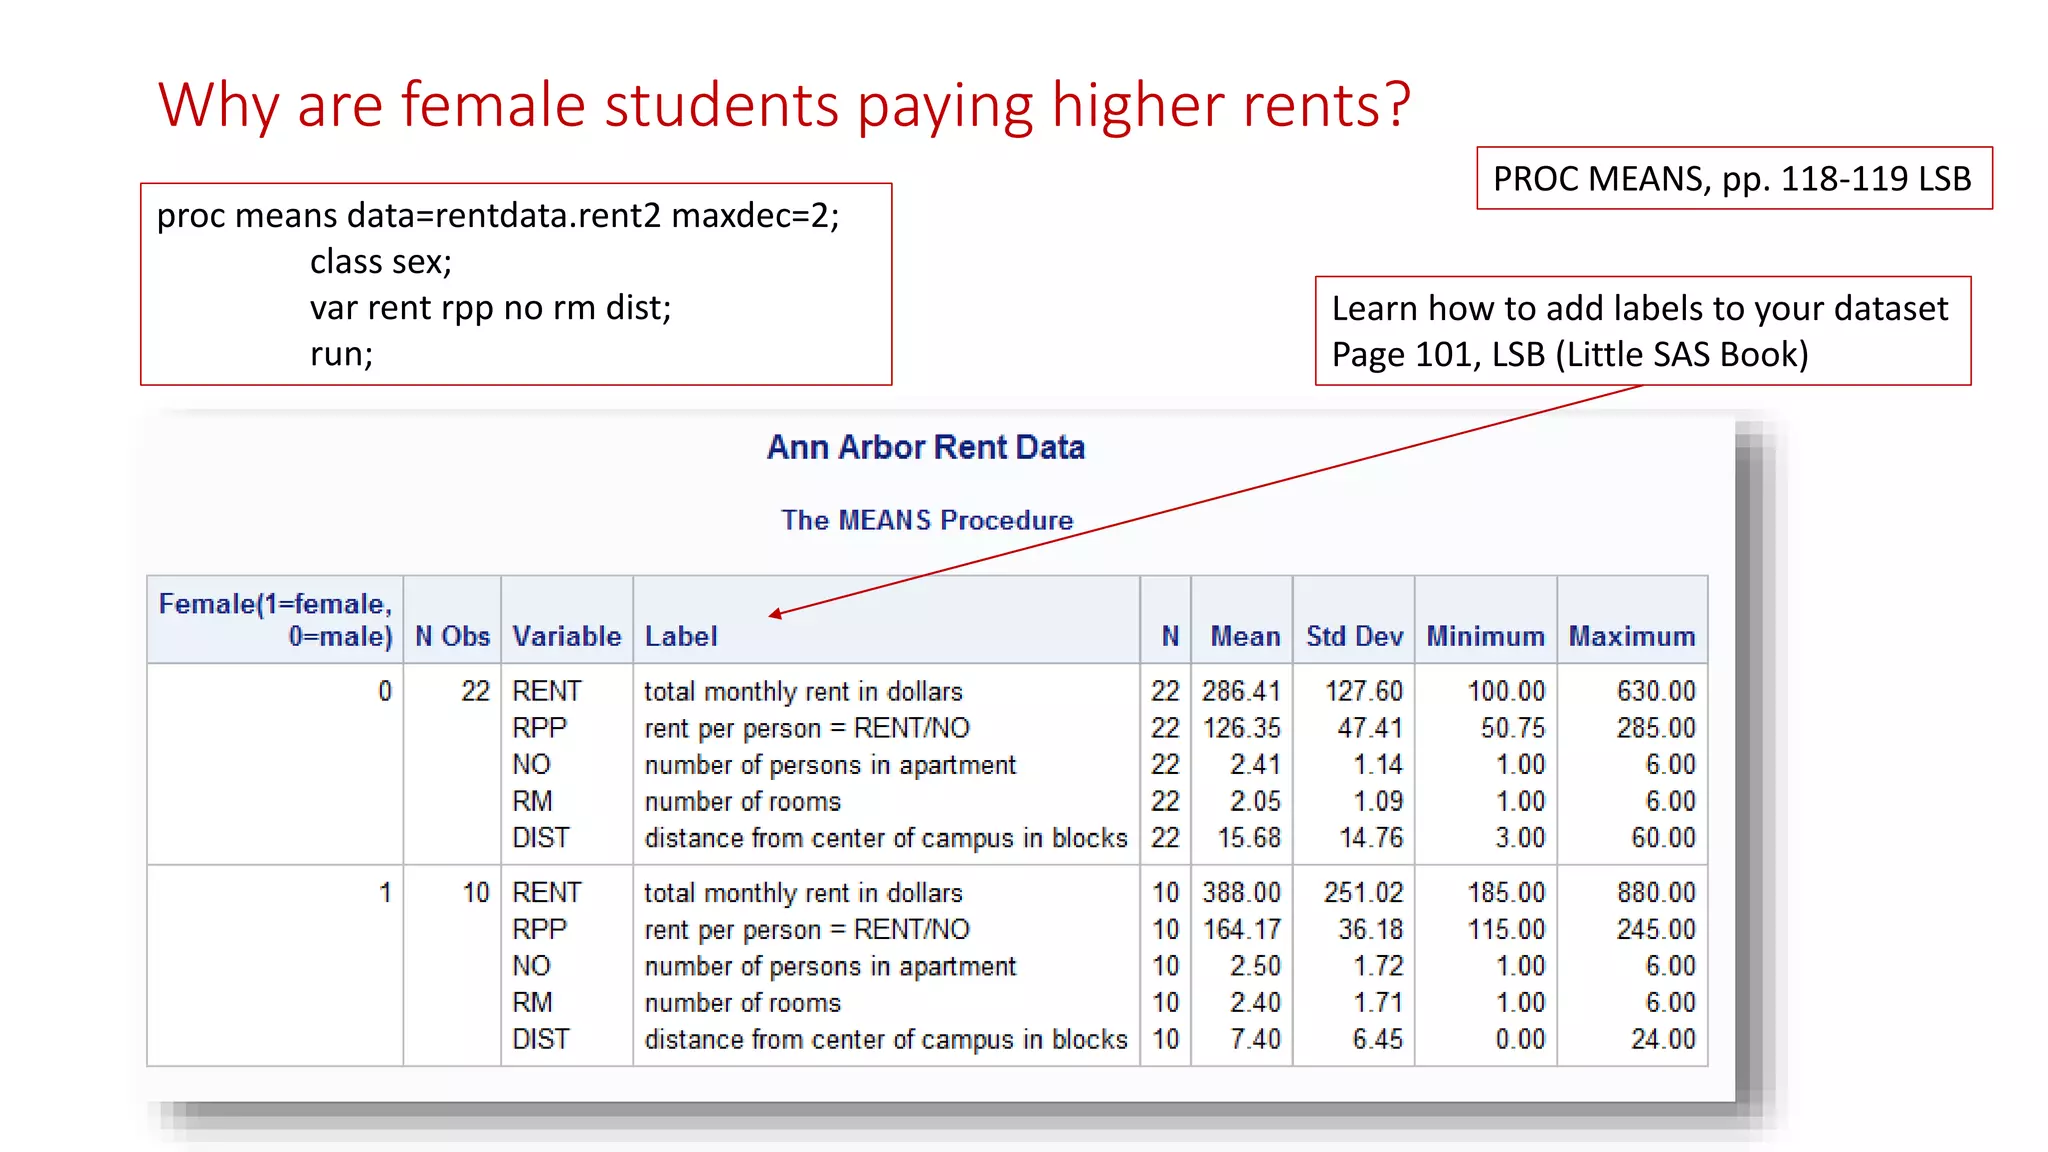Click the minimum value 50.75
The height and width of the screenshot is (1152, 2048).
click(1513, 728)
